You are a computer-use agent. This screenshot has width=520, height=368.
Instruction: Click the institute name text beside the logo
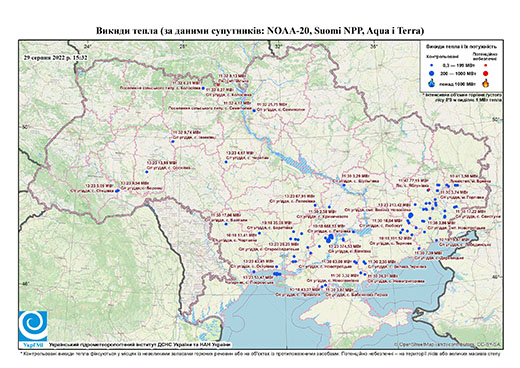tap(140, 344)
